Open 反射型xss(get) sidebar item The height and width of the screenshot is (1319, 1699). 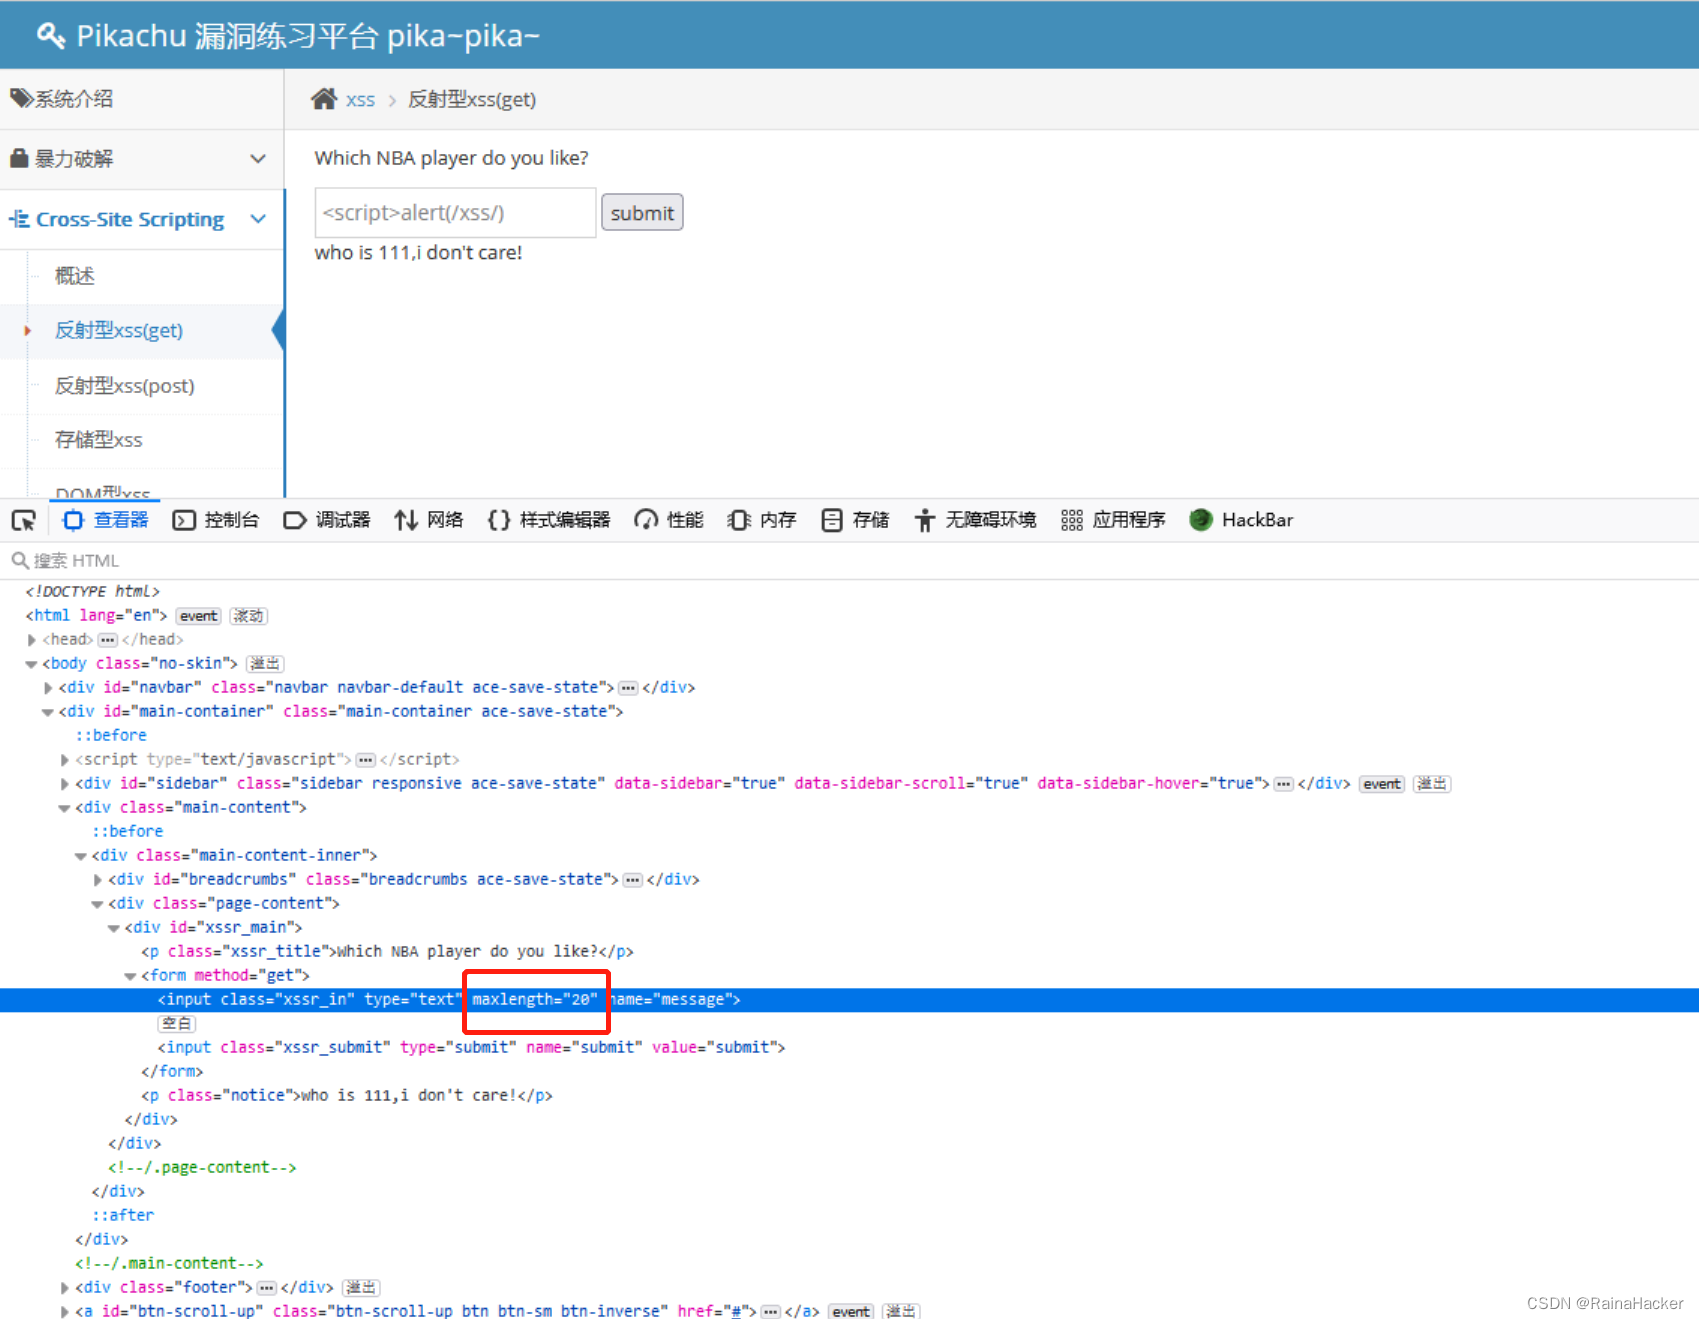pyautogui.click(x=119, y=331)
